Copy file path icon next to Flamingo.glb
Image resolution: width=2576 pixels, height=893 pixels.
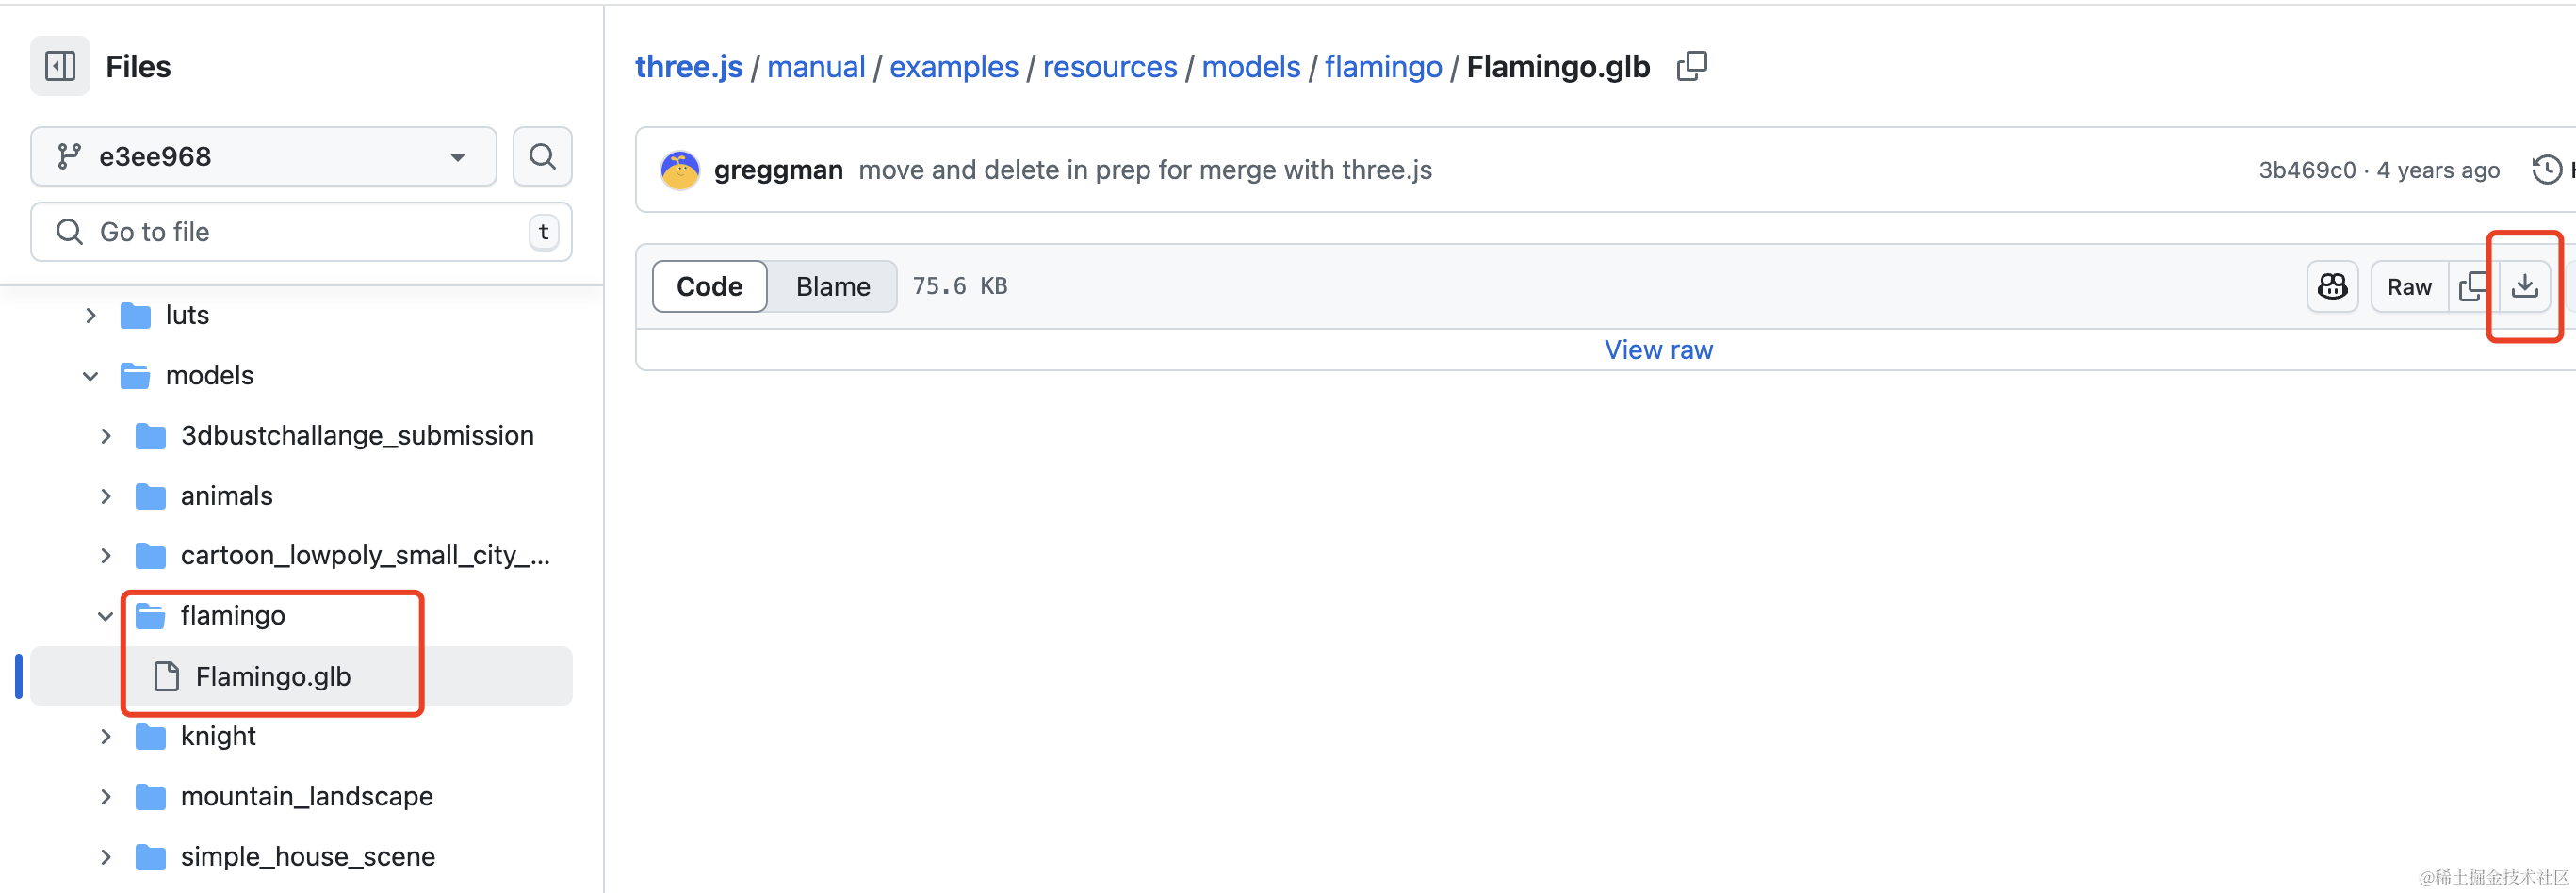[x=1692, y=66]
